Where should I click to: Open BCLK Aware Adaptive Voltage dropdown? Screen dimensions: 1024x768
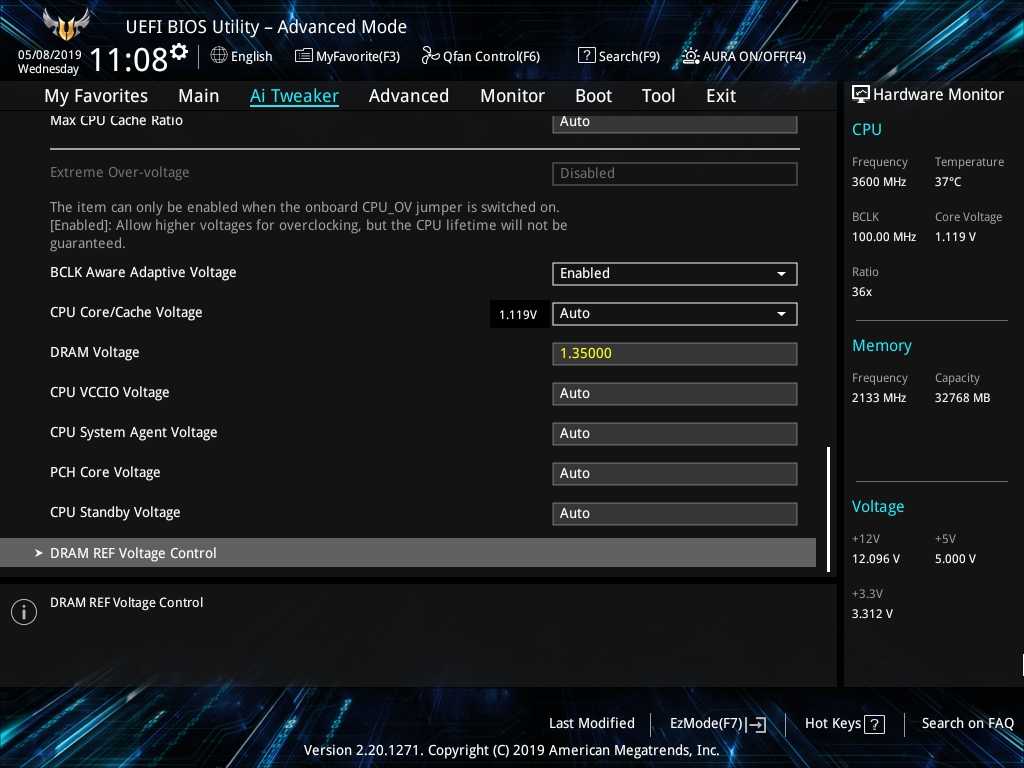tap(674, 273)
